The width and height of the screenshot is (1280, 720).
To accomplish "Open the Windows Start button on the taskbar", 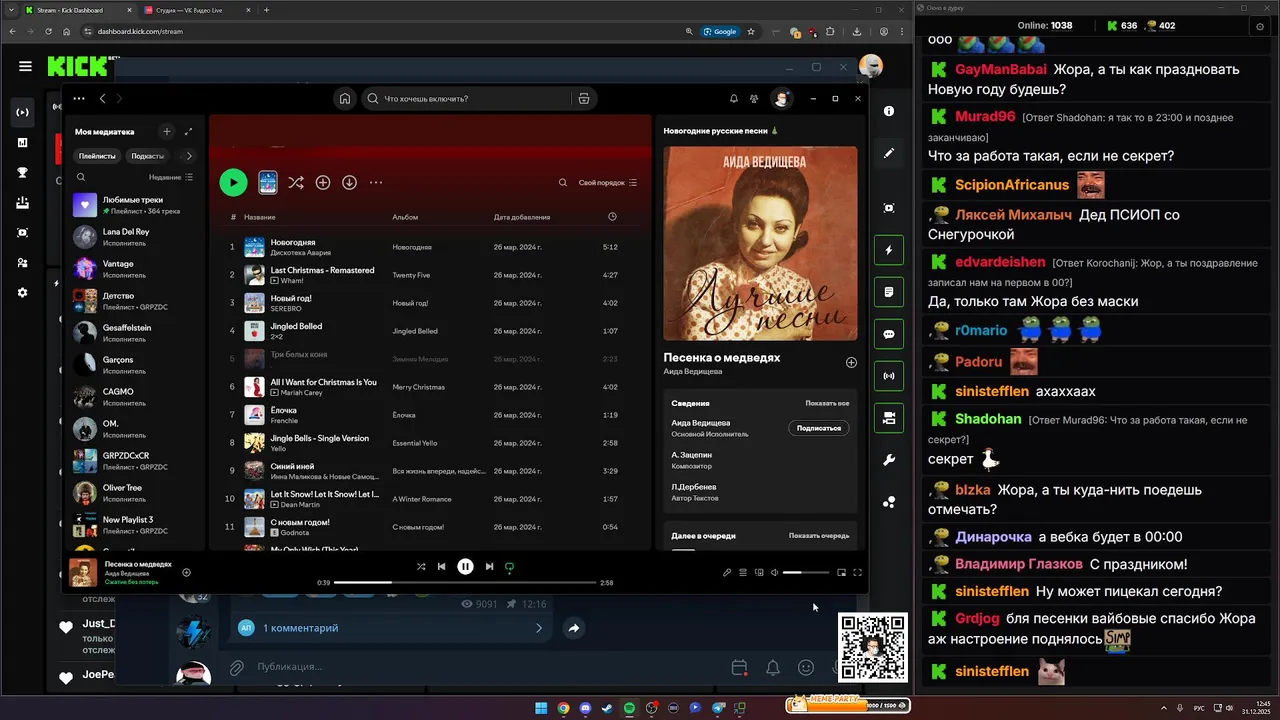I will tap(541, 708).
